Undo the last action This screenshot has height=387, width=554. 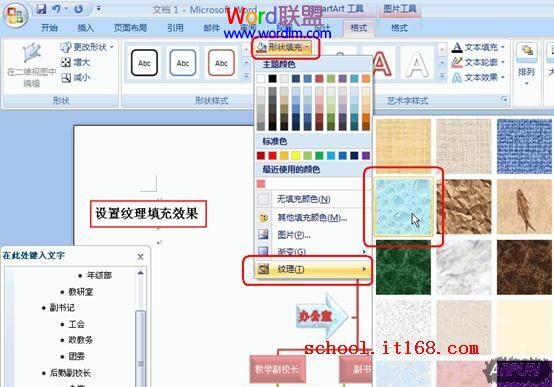(x=56, y=9)
